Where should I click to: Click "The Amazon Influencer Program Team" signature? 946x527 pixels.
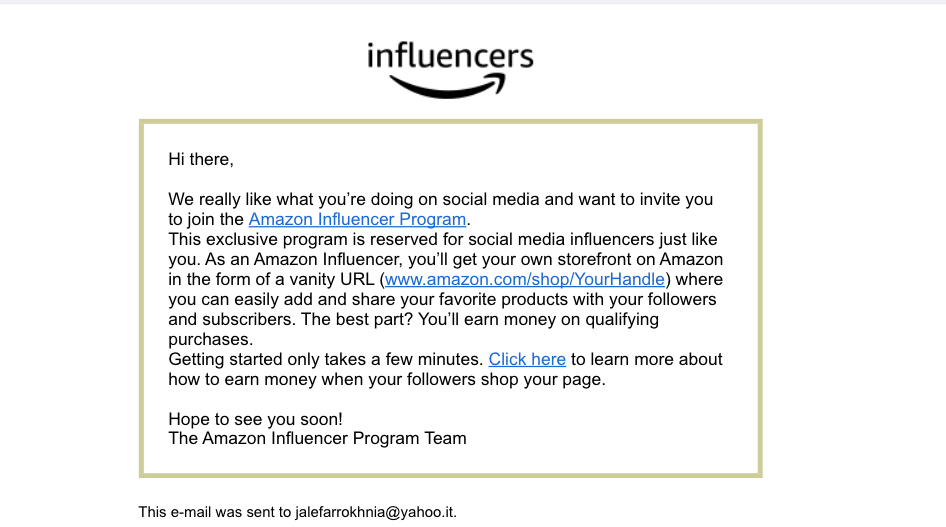point(317,438)
